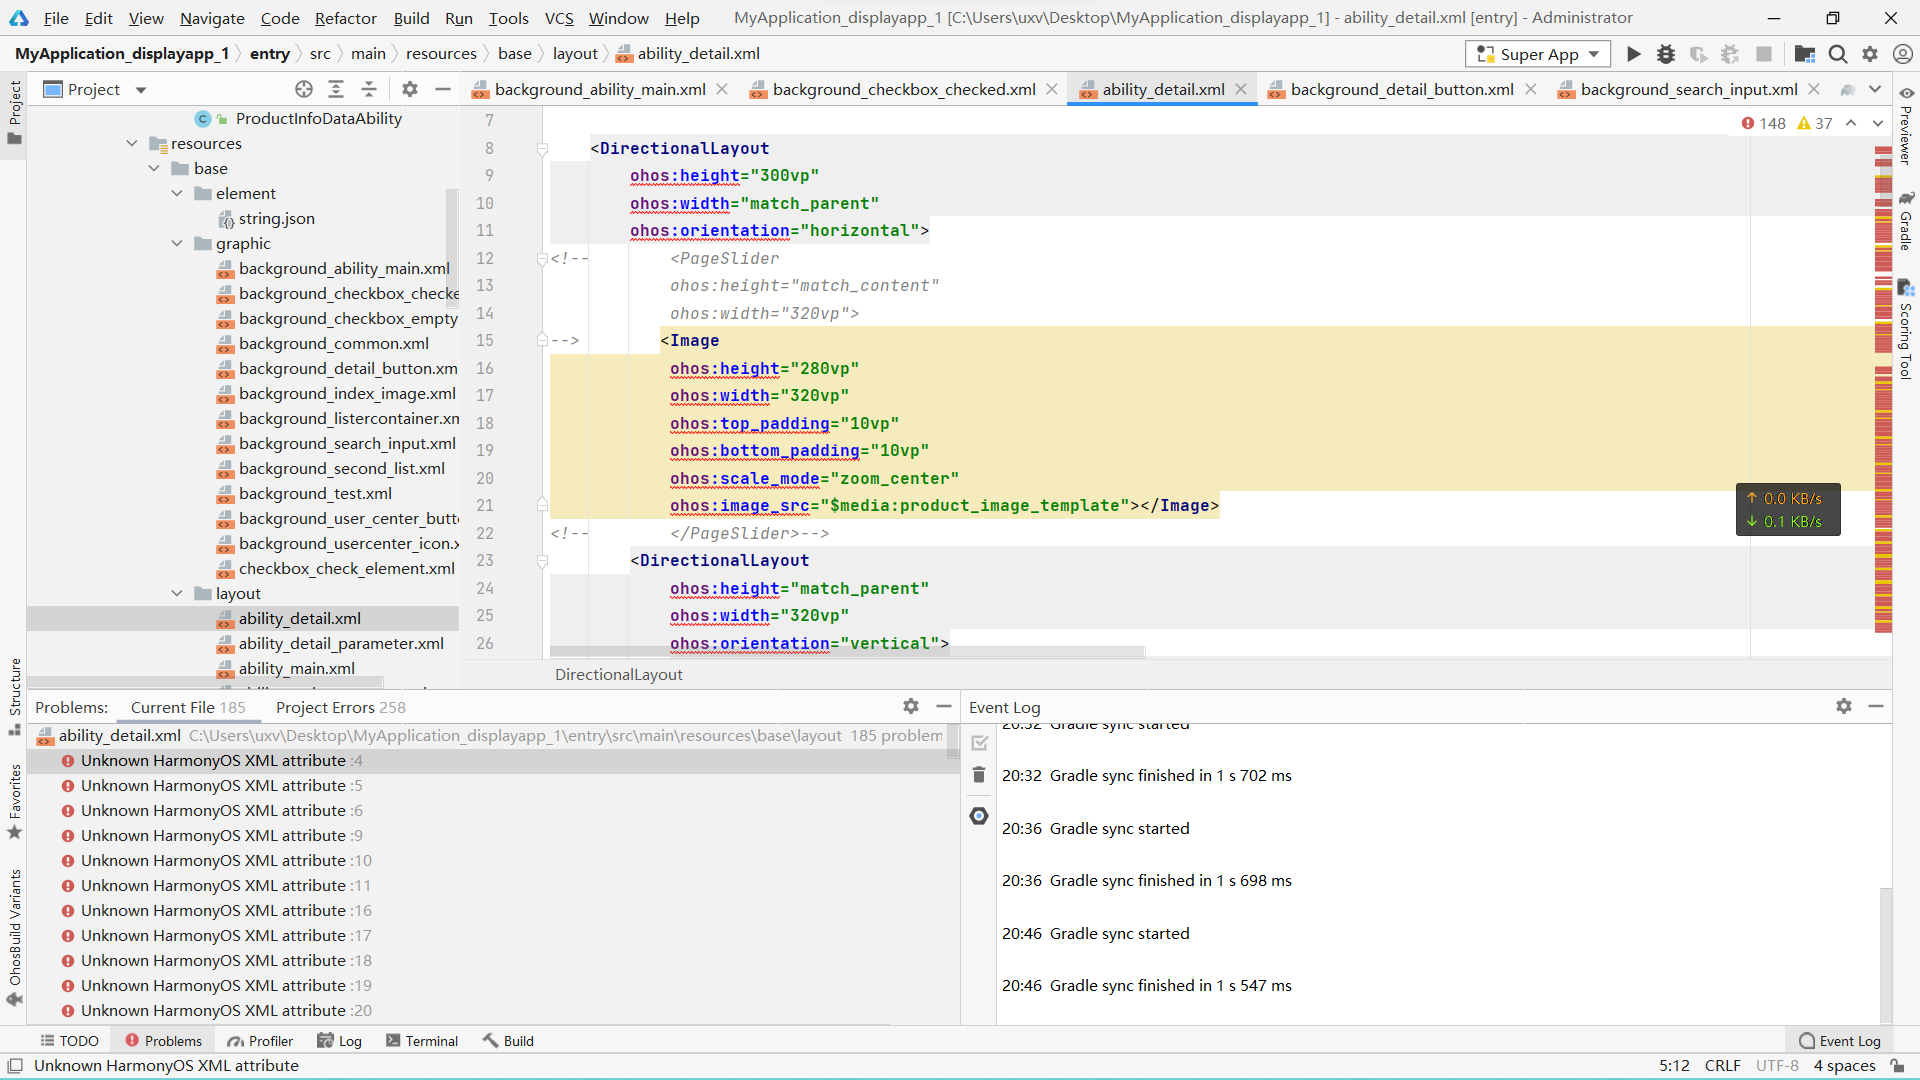Open the Build tool window button
Viewport: 1920px width, 1080px height.
(x=508, y=1041)
